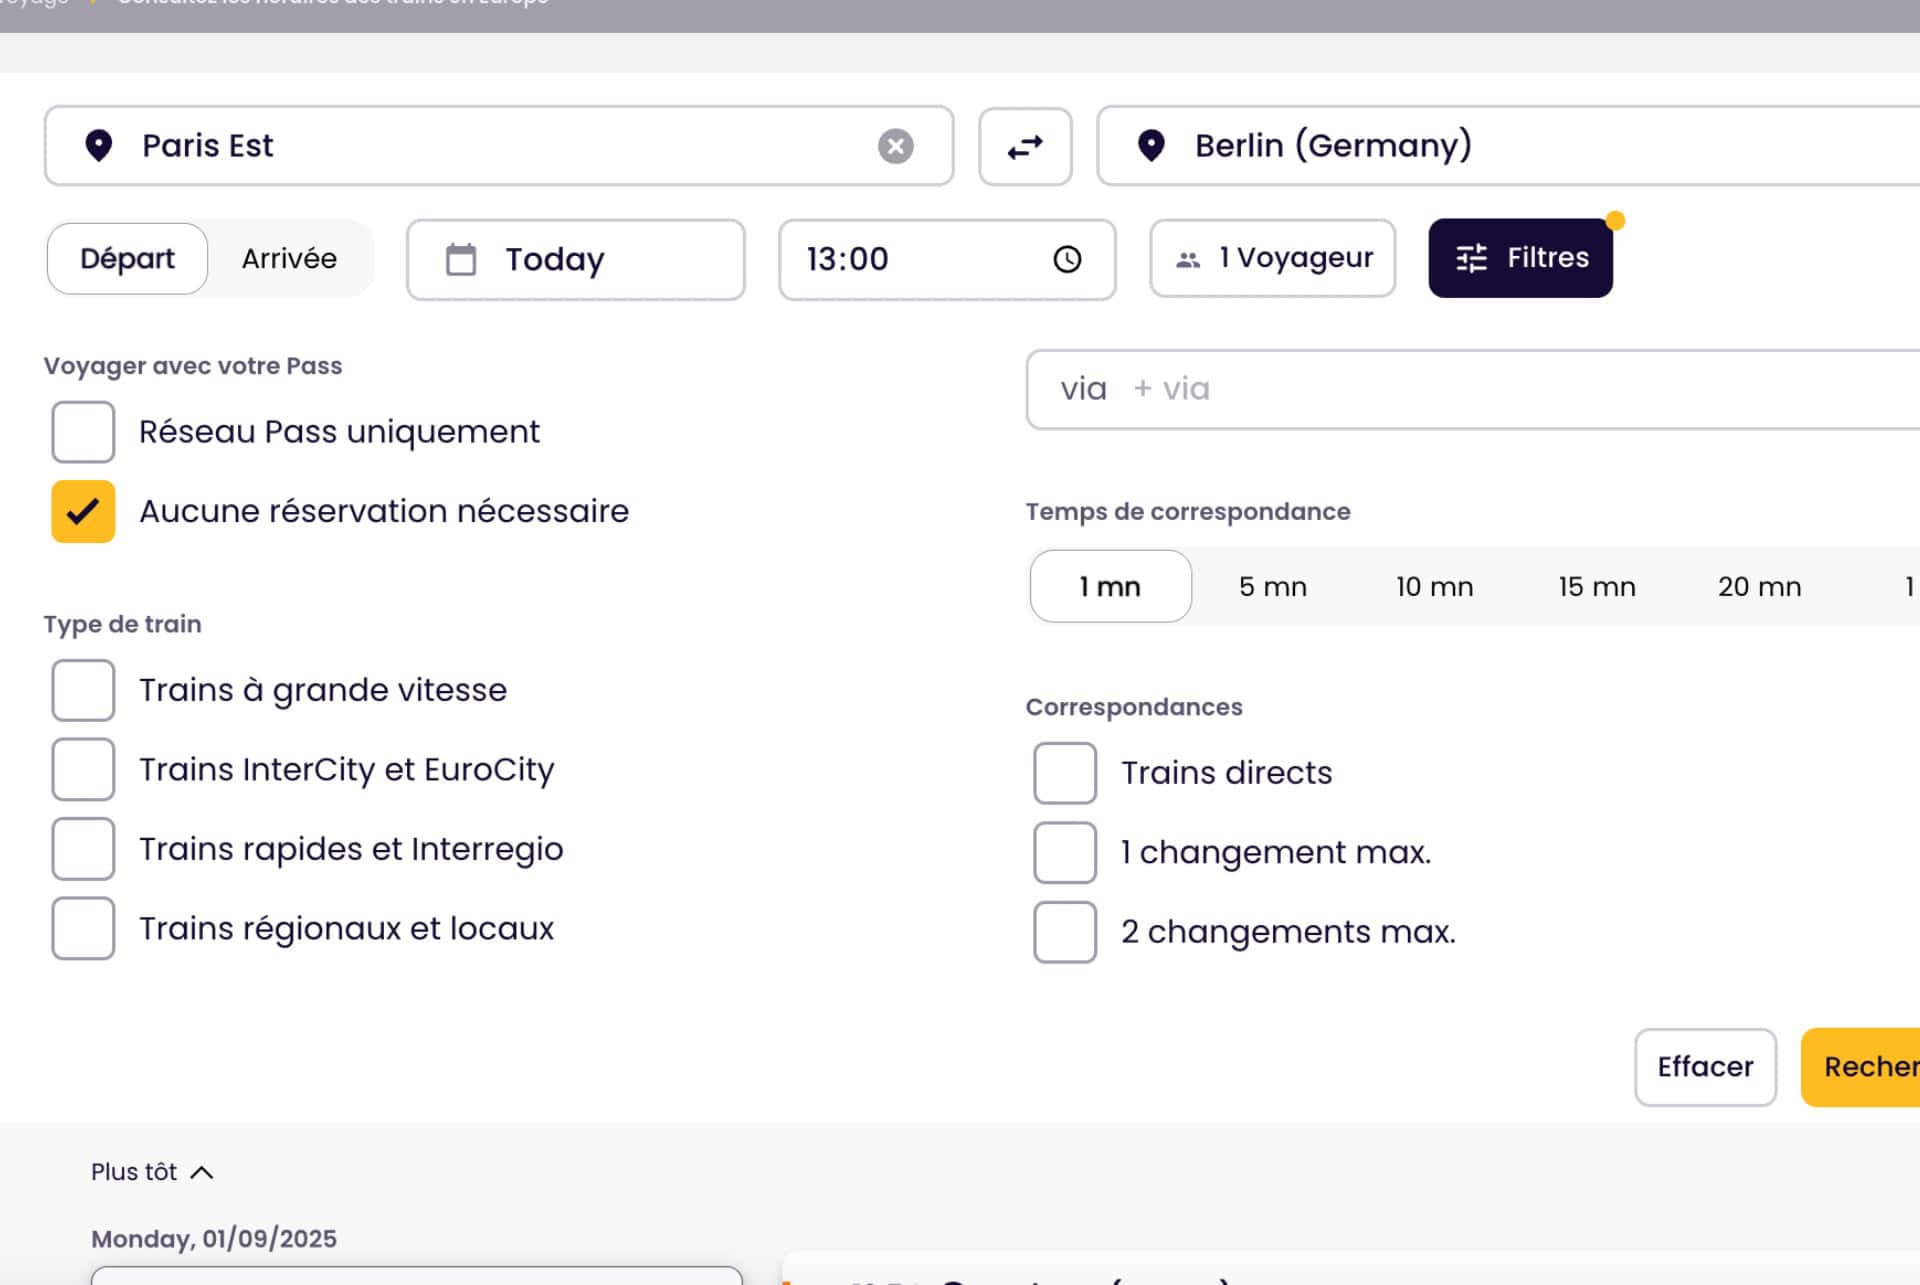Check Trains directs option
Viewport: 1920px width, 1285px height.
tap(1065, 773)
